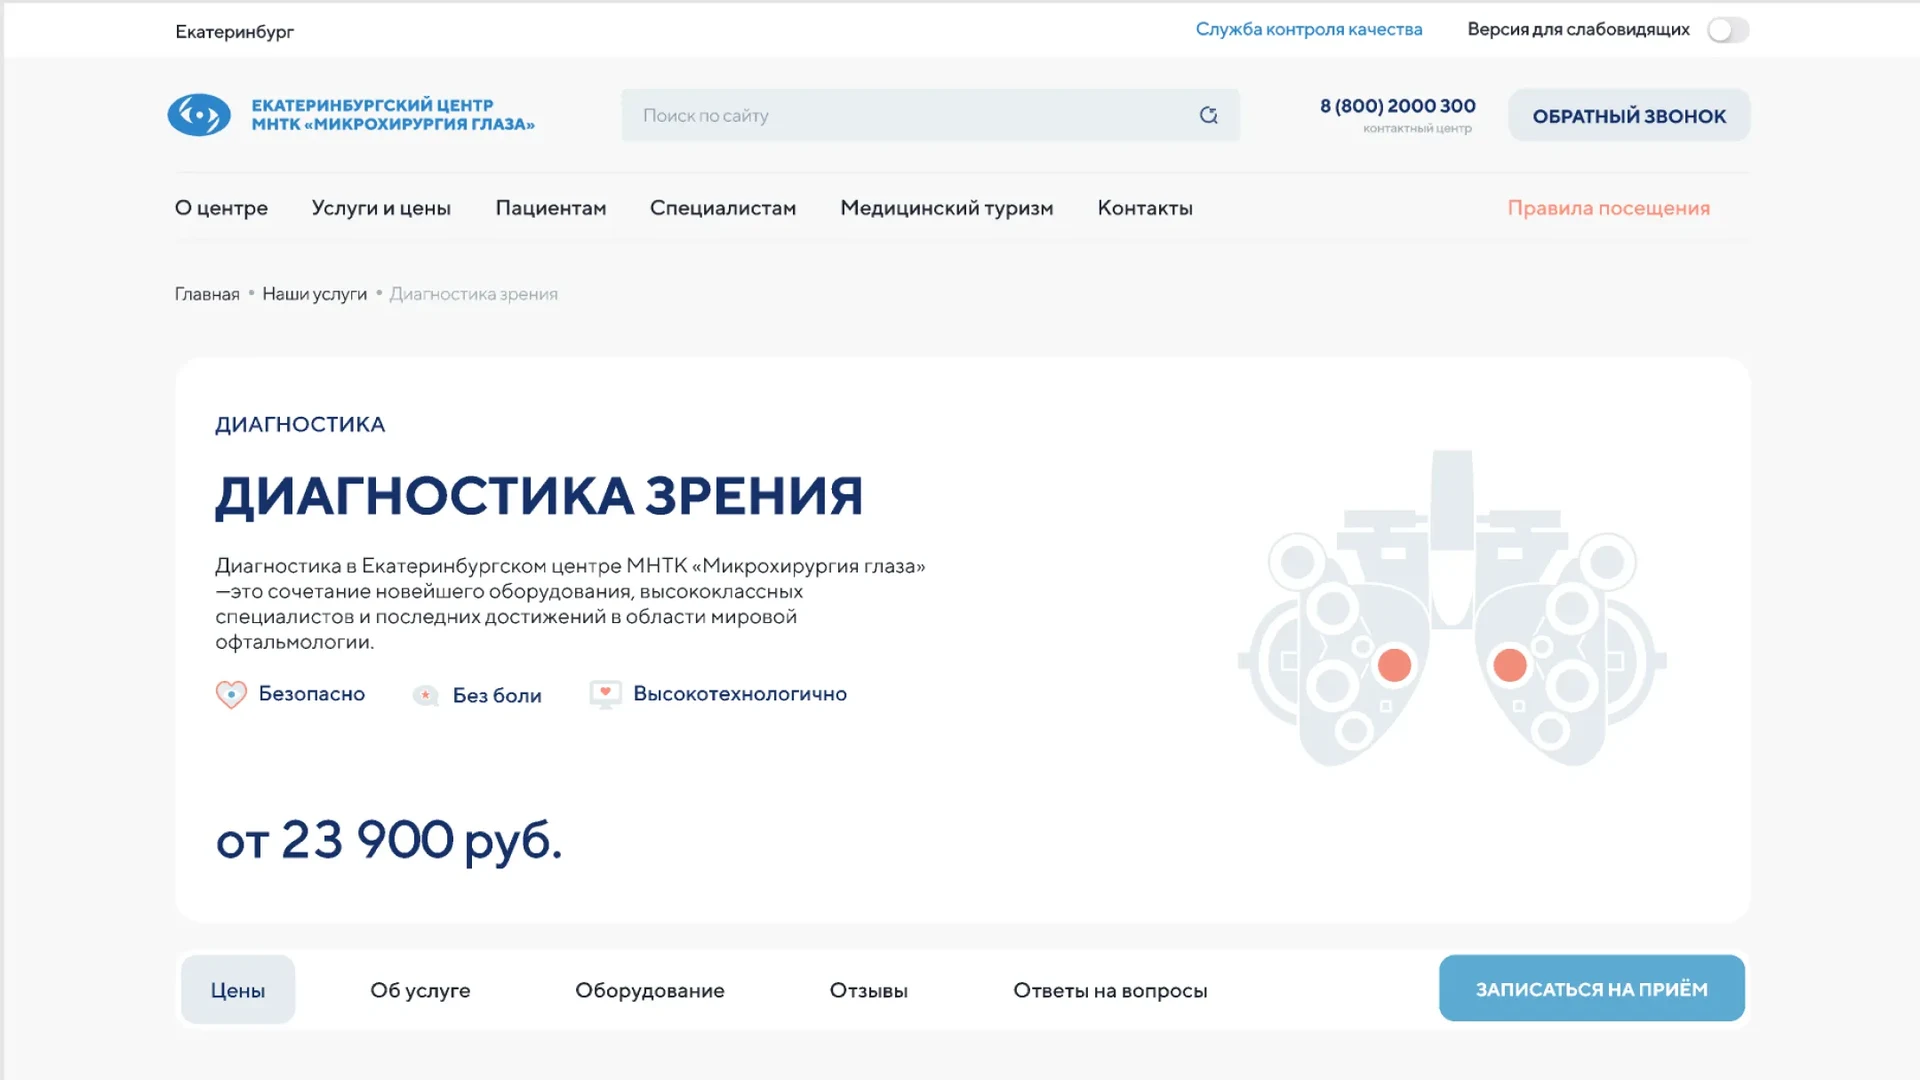1920x1080 pixels.
Task: Click the Обратный звонок button
Action: [x=1629, y=115]
